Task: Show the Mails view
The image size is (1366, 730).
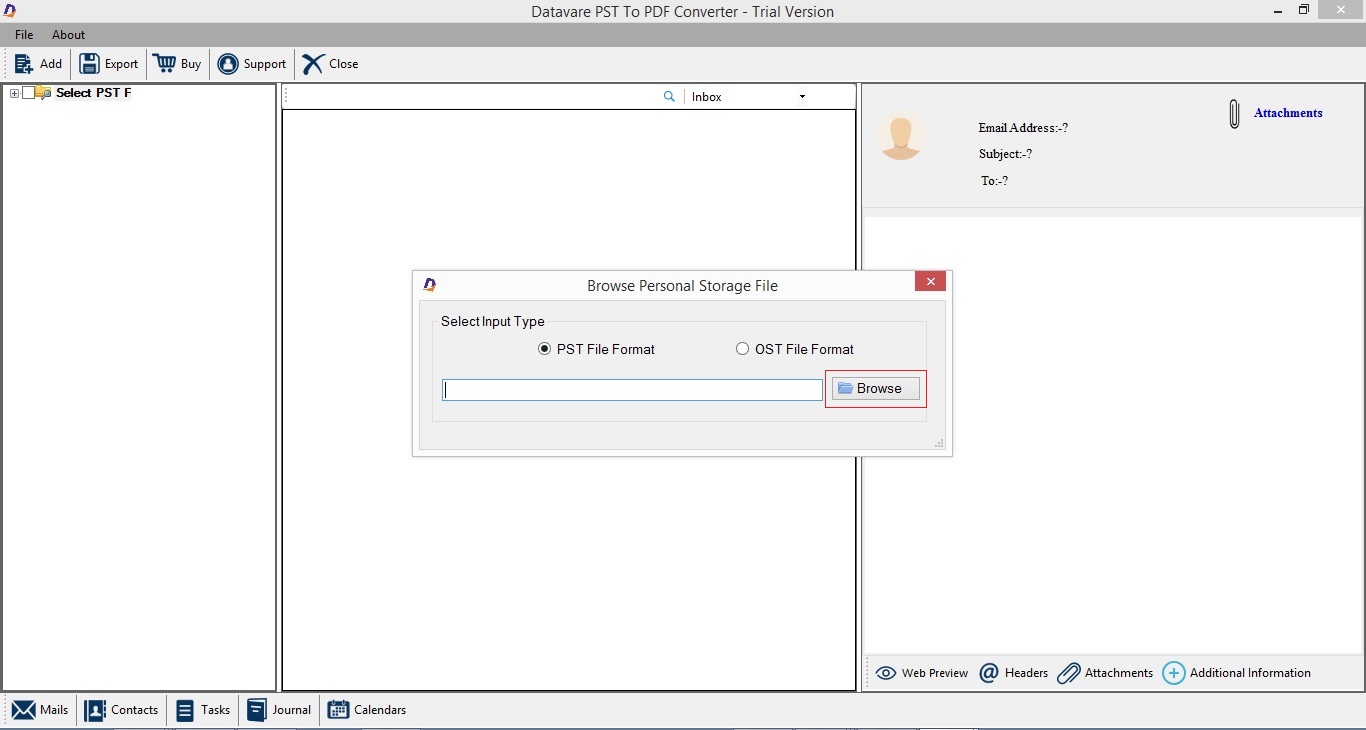Action: coord(40,710)
